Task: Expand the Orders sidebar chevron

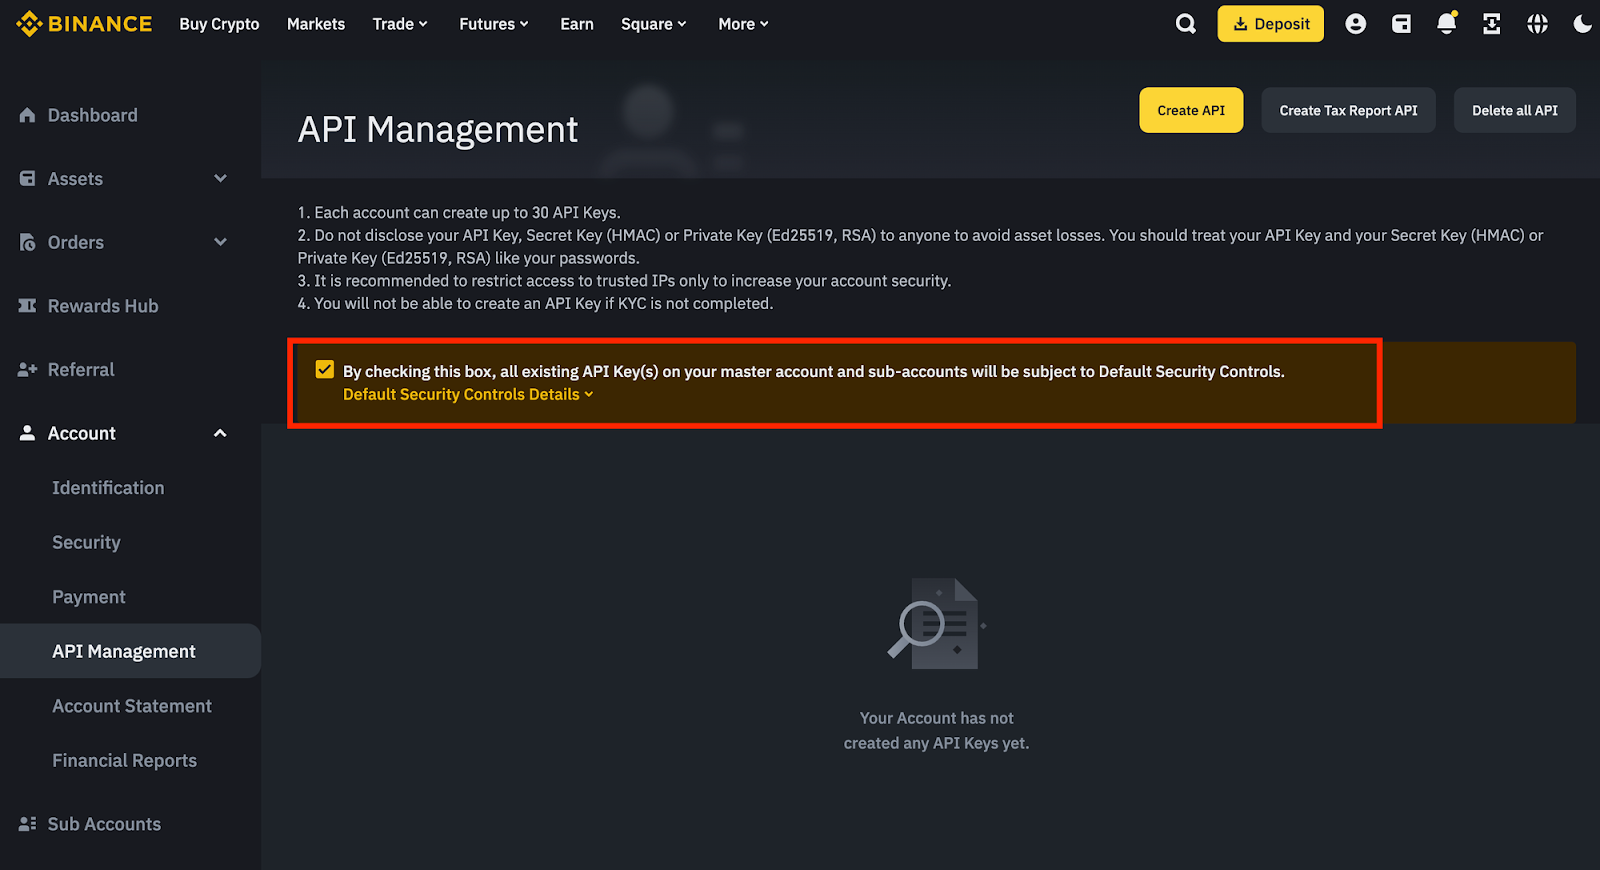Action: (220, 242)
